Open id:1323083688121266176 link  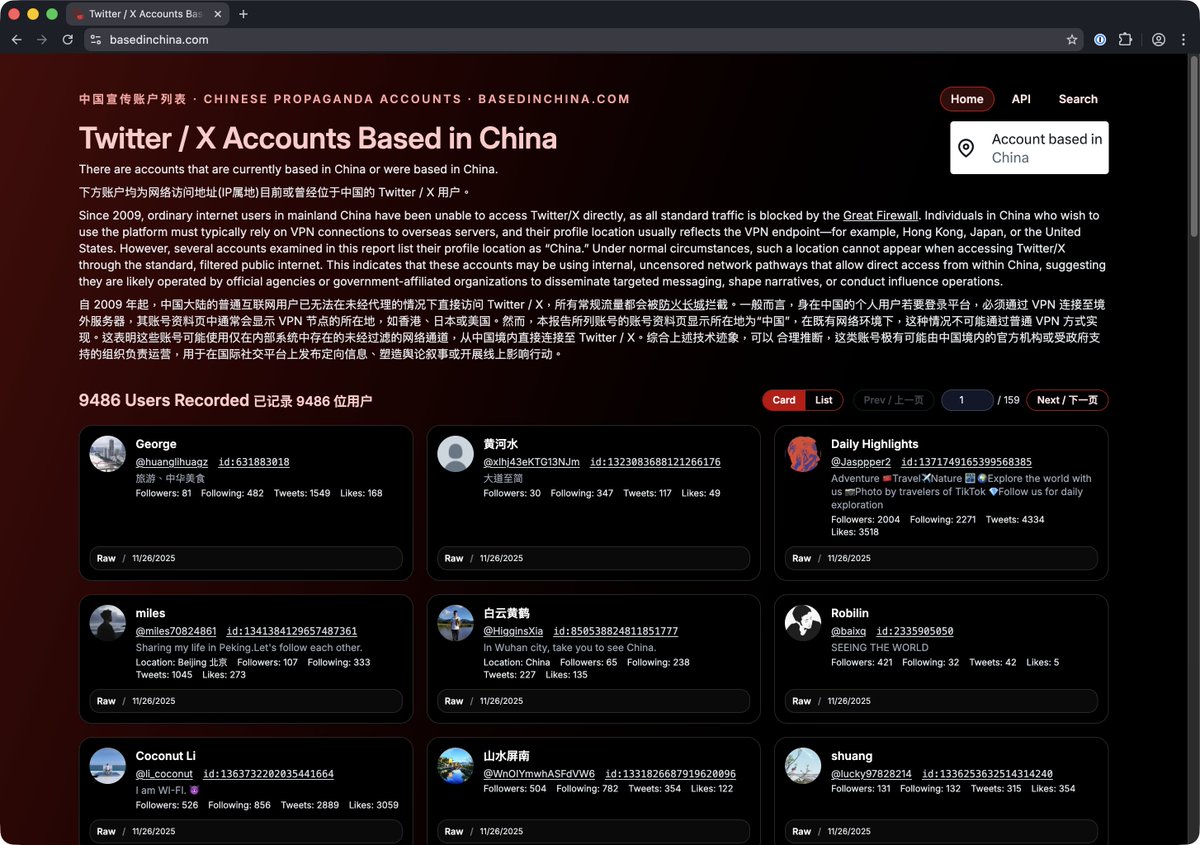655,462
